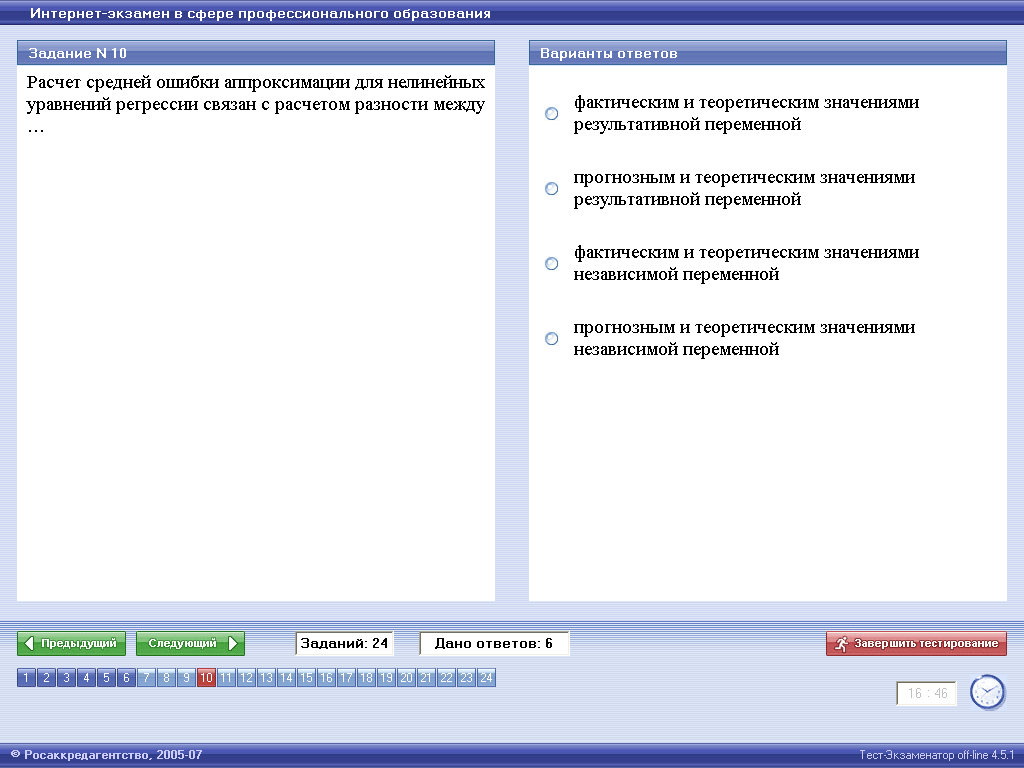Go to question 15
Image resolution: width=1024 pixels, height=768 pixels.
point(306,678)
